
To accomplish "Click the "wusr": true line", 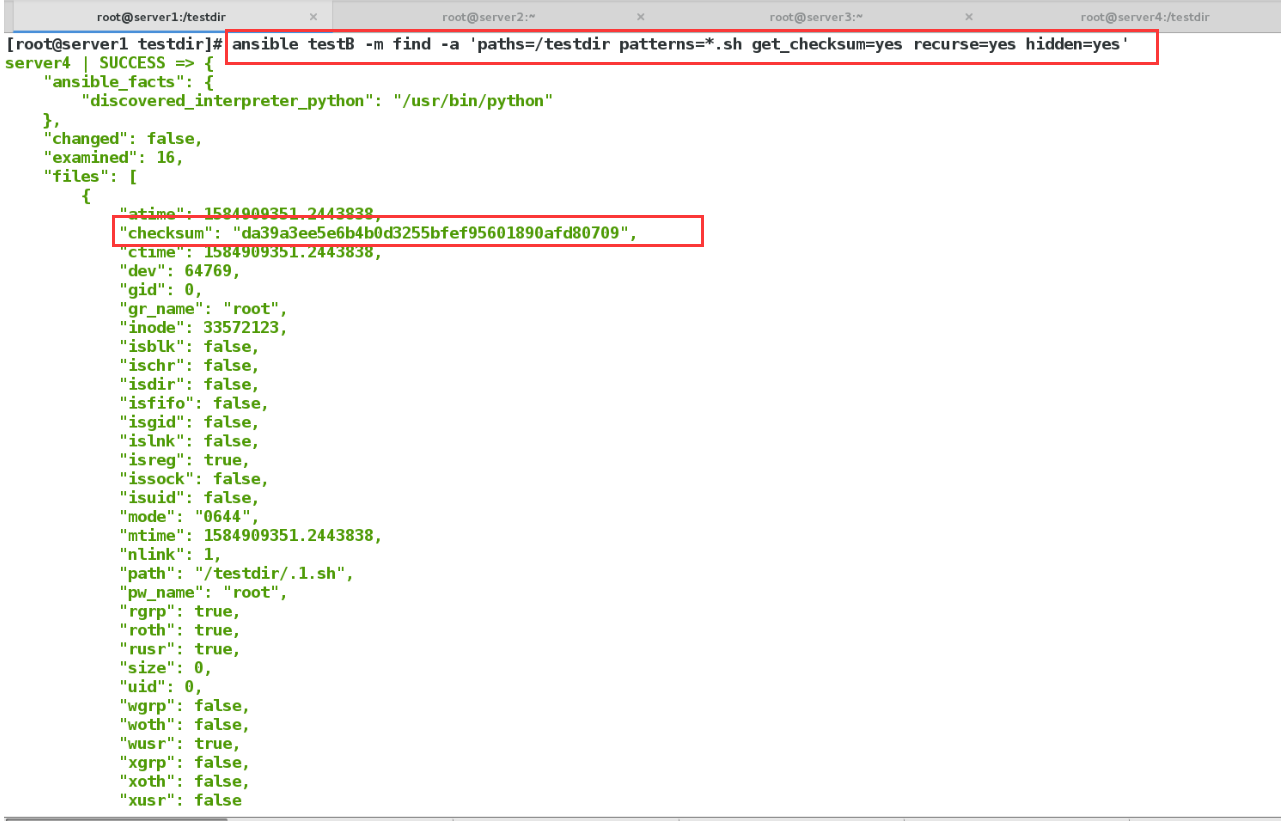I will coord(179,744).
